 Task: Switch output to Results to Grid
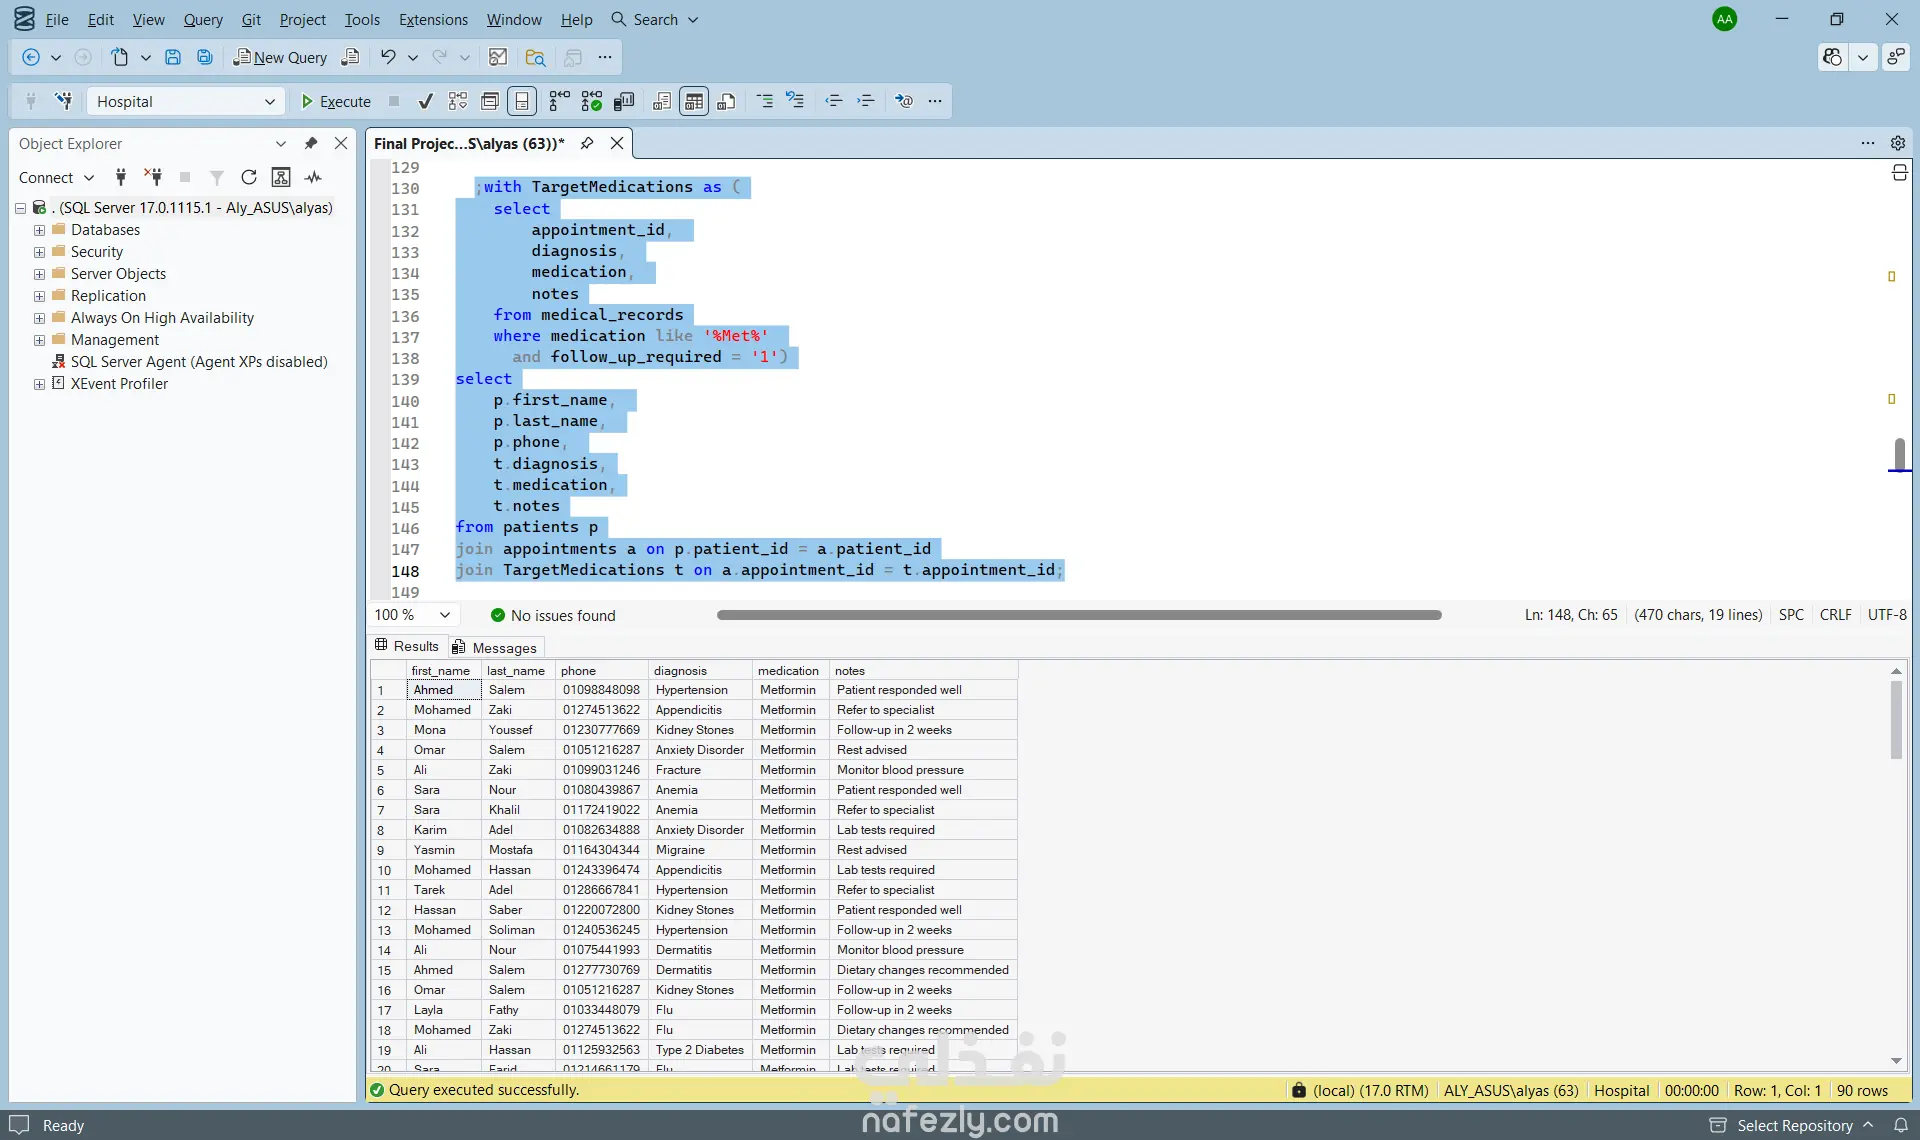tap(694, 101)
